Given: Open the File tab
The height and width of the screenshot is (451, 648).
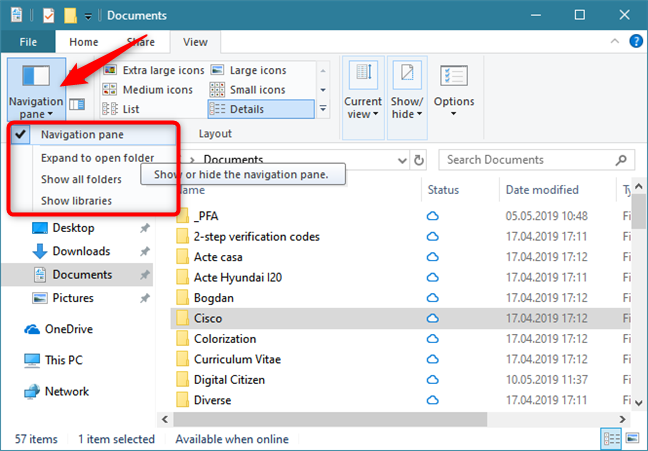Looking at the screenshot, I should pos(28,42).
